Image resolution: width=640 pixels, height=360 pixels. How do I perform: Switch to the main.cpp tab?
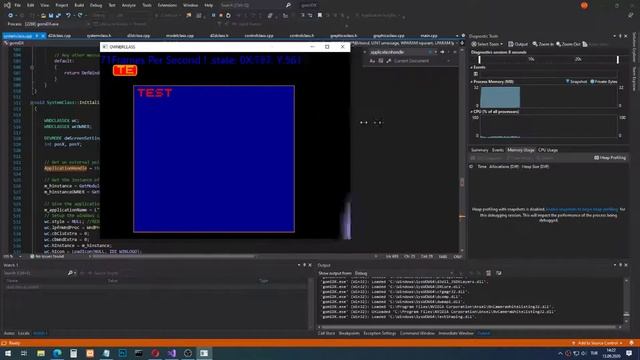tap(429, 36)
